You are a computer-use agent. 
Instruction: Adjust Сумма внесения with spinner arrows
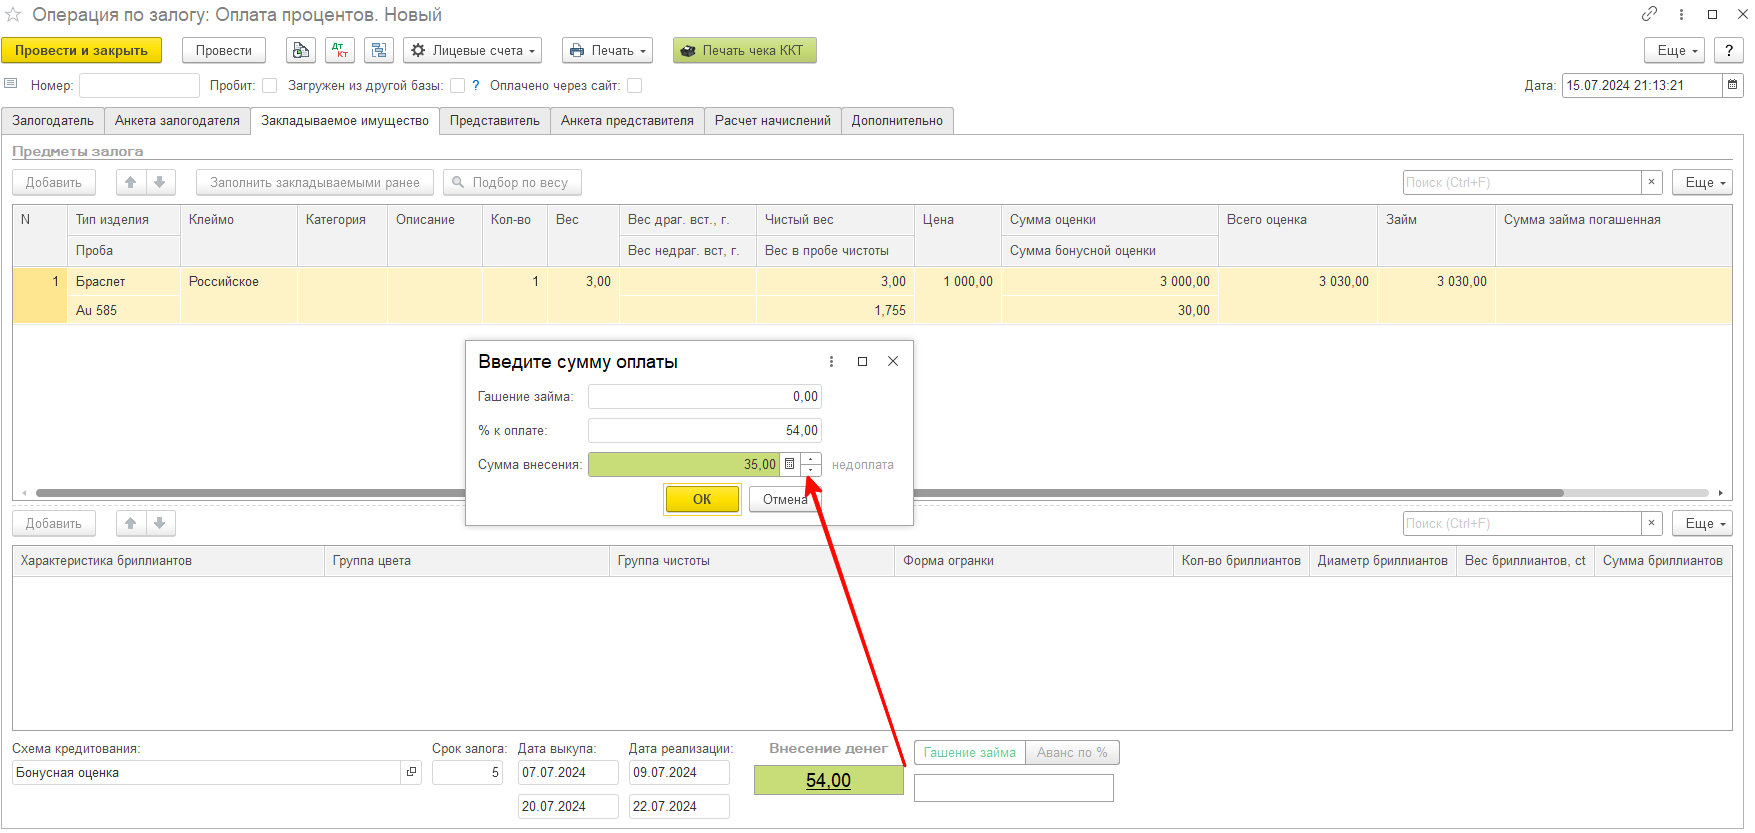click(x=811, y=464)
